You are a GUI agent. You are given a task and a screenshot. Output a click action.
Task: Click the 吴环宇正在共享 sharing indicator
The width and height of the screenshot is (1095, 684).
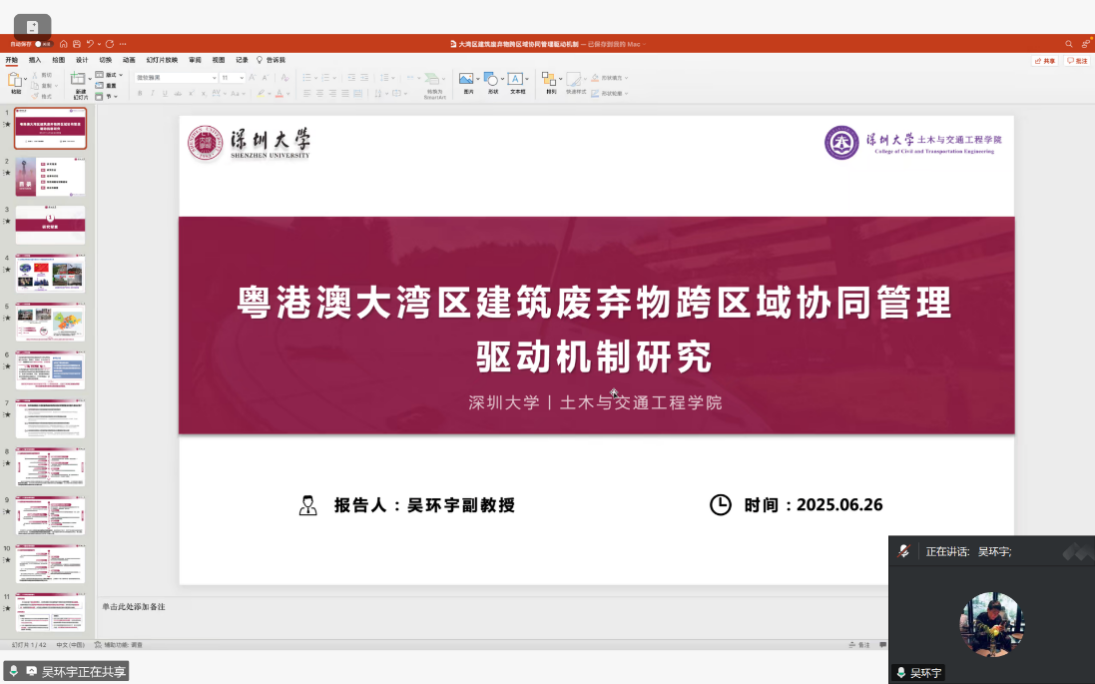pyautogui.click(x=67, y=671)
